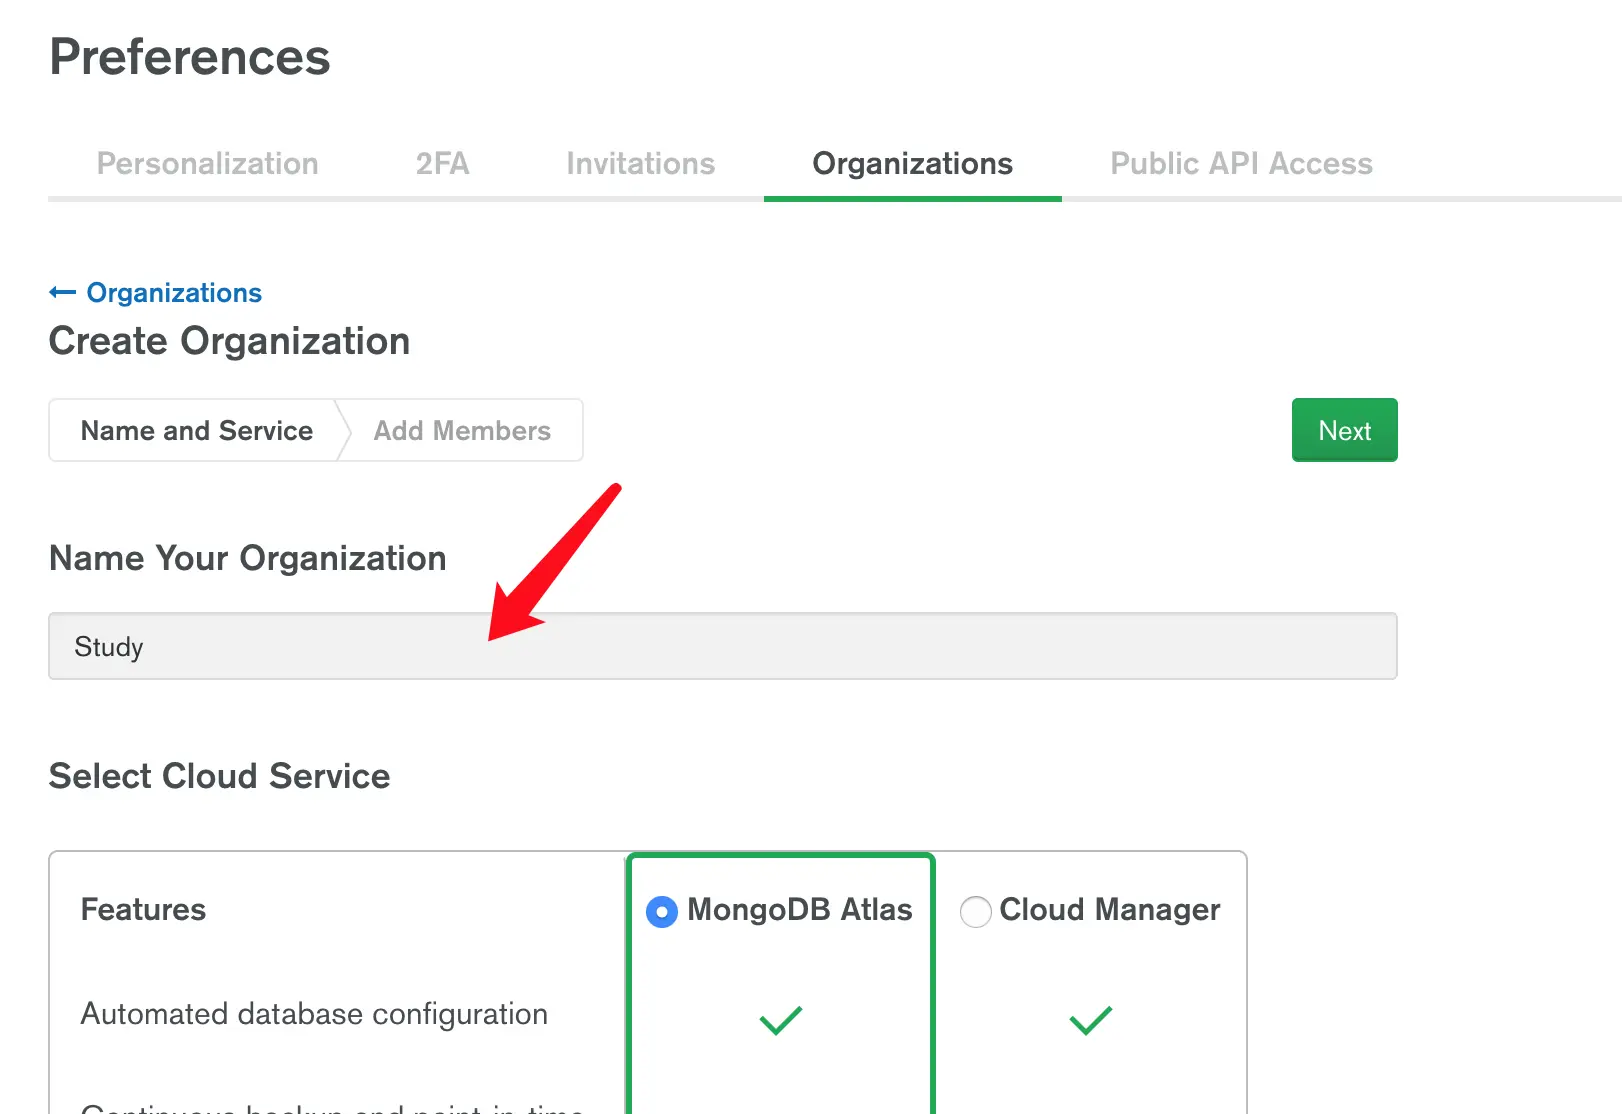Image resolution: width=1622 pixels, height=1114 pixels.
Task: Select the Organizations tab
Action: [x=912, y=163]
